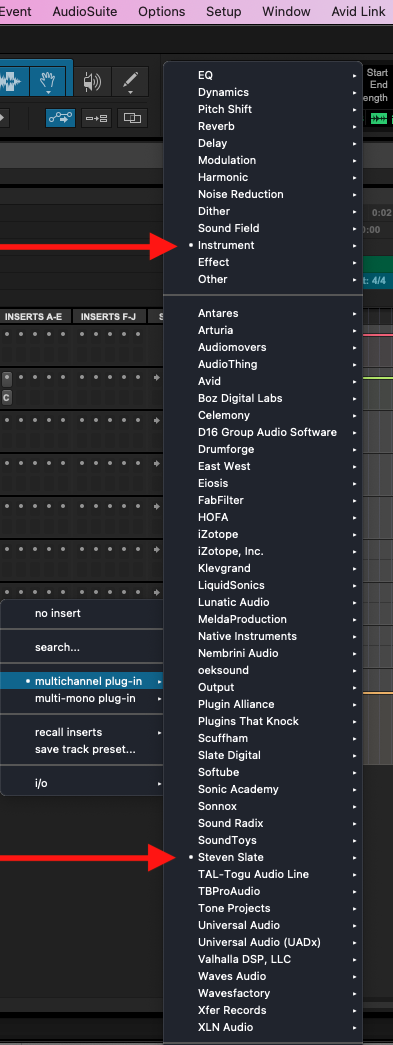Screen dimensions: 393x1045
Task: Open the D16 Group Audio Software submenu
Action: tap(263, 432)
